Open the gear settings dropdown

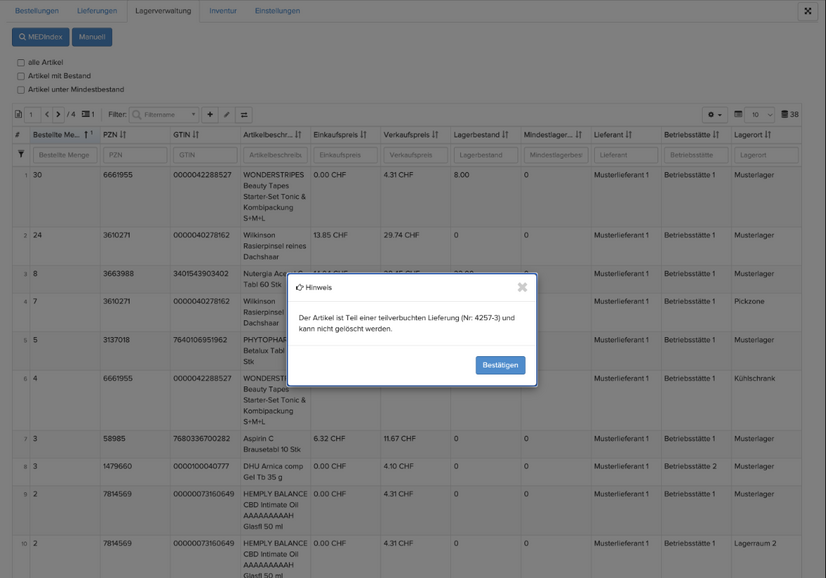click(x=714, y=115)
